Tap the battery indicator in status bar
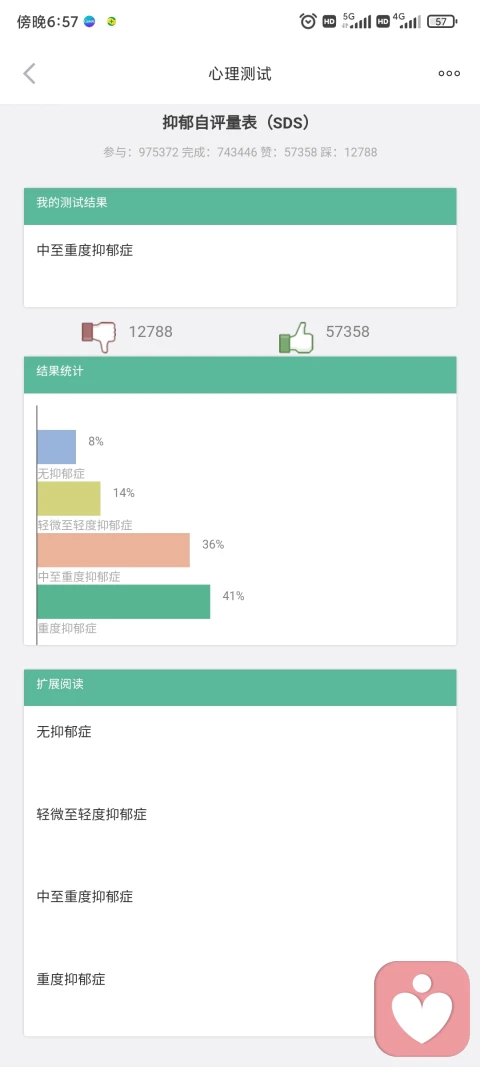 442,21
